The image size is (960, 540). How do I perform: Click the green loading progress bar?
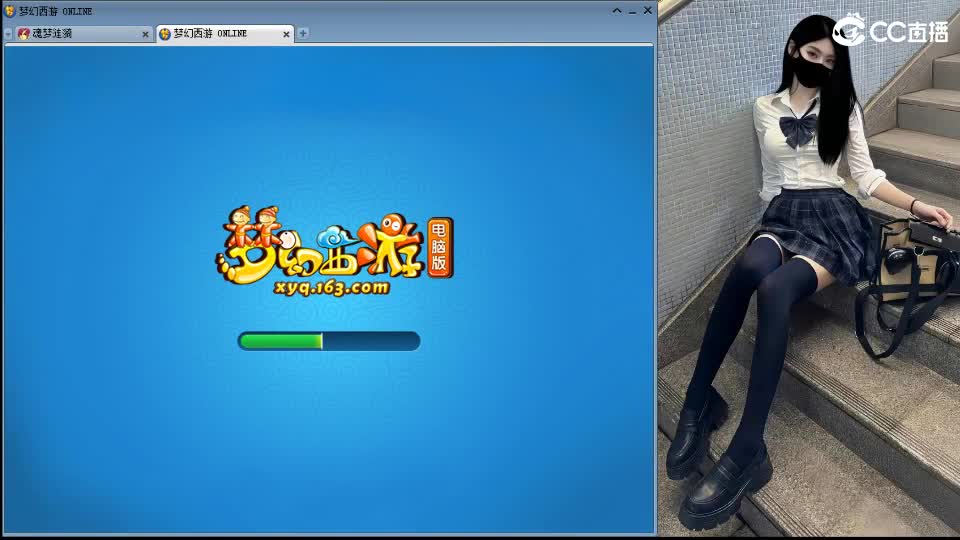pos(329,341)
